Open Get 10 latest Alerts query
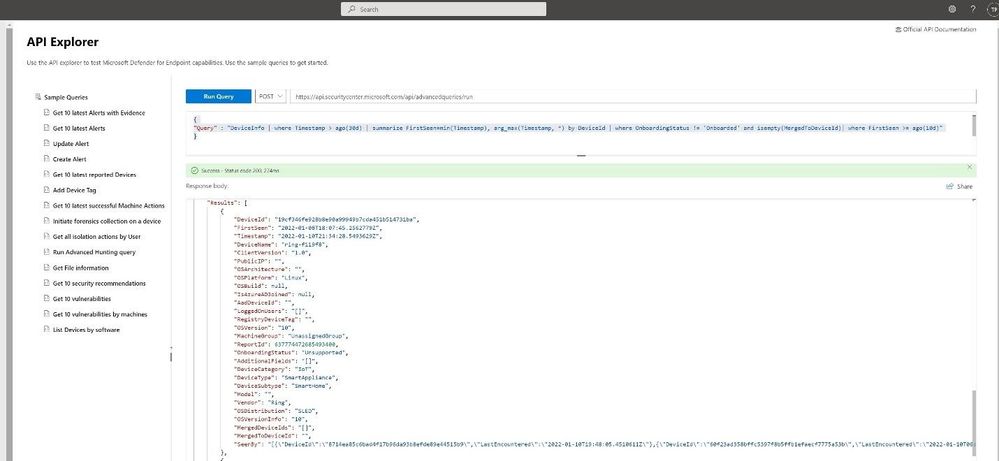Screen dimensions: 999x461 pos(79,128)
